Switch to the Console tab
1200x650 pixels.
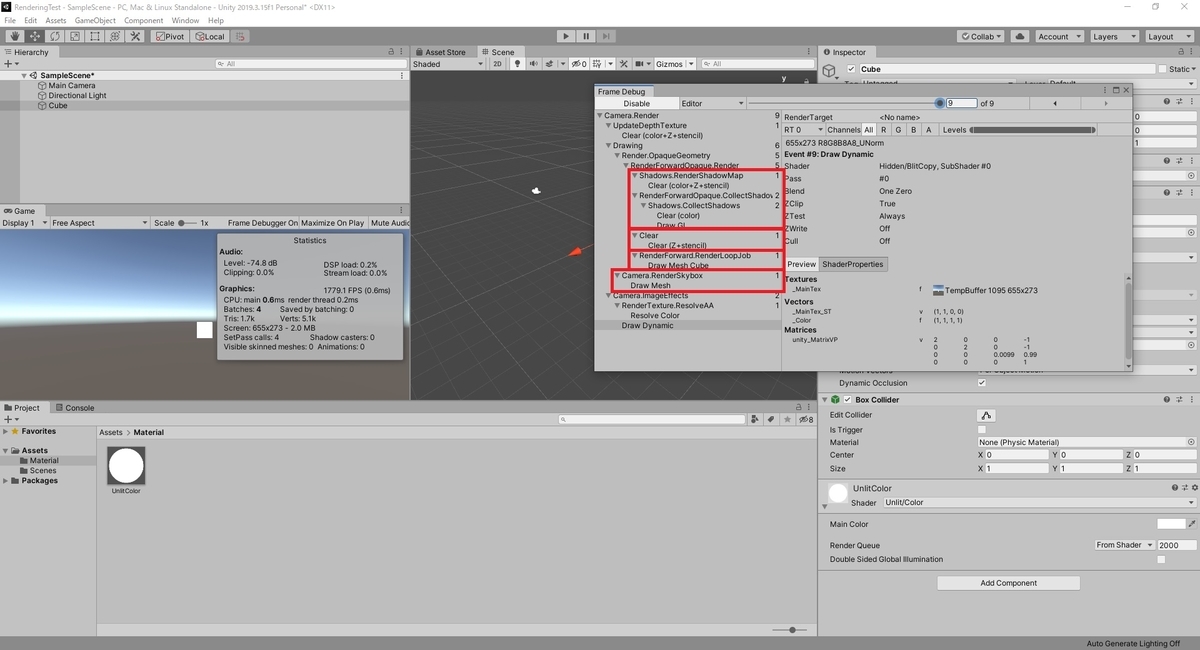[x=75, y=408]
